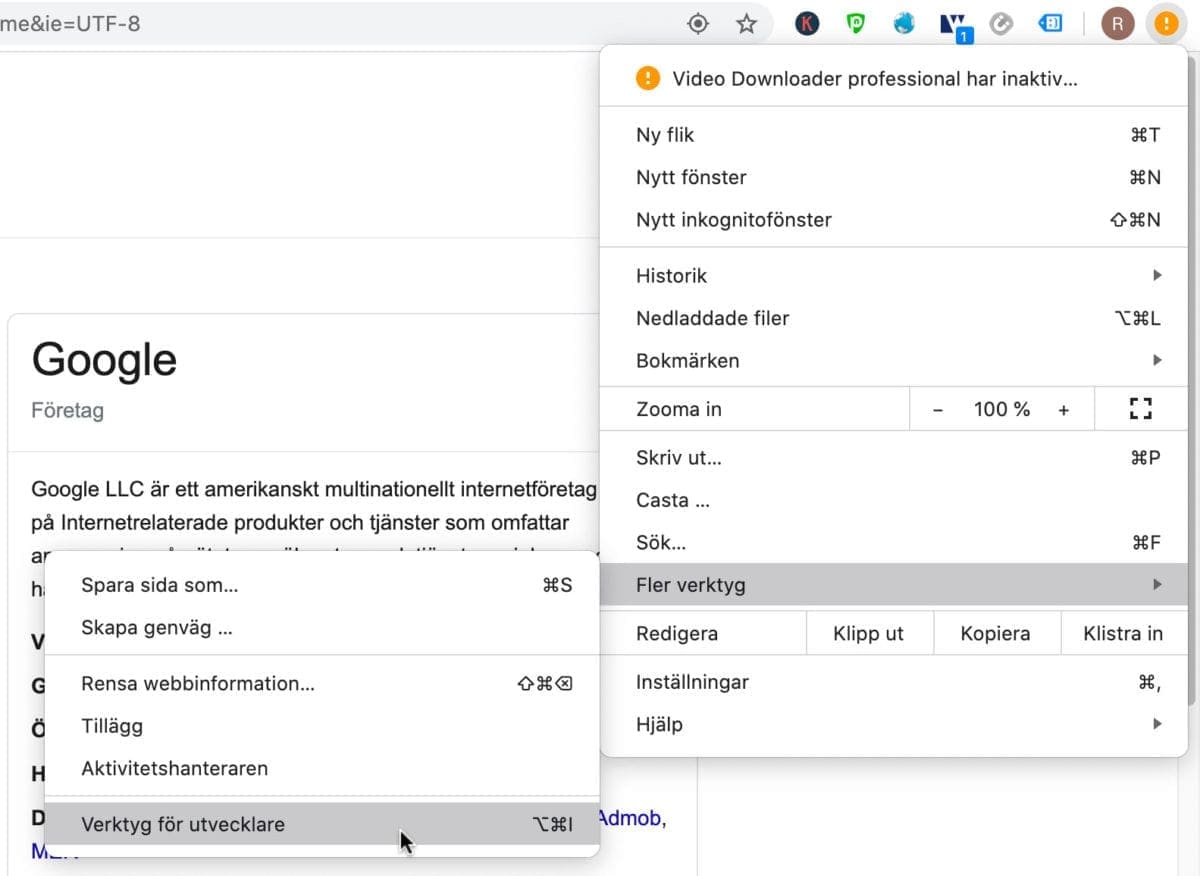The image size is (1200, 876).
Task: Click the Admob link
Action: coord(629,819)
